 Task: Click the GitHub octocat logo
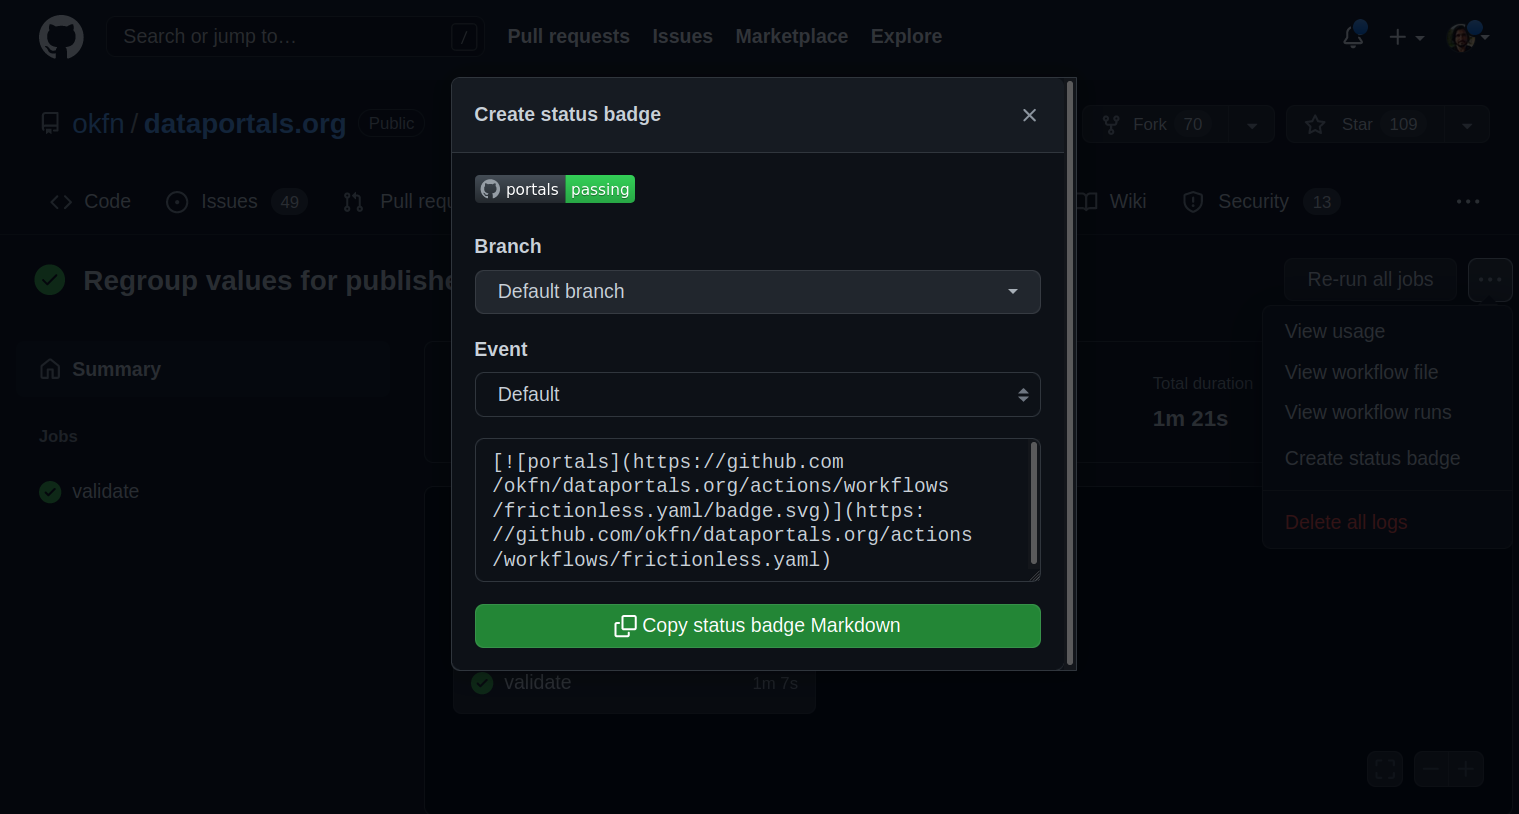(61, 37)
